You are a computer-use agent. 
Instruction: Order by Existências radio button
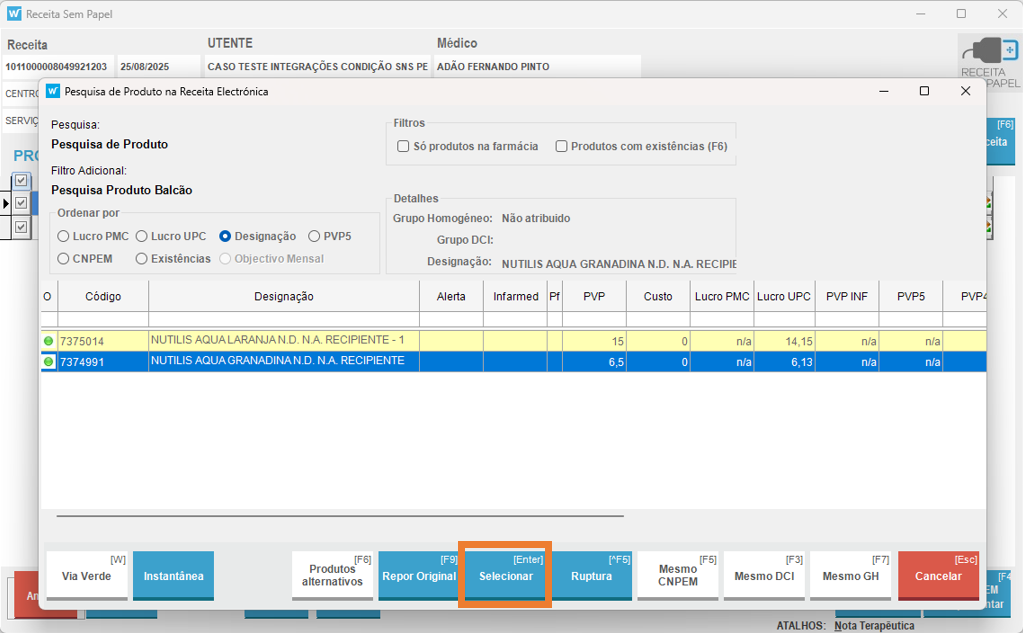142,259
